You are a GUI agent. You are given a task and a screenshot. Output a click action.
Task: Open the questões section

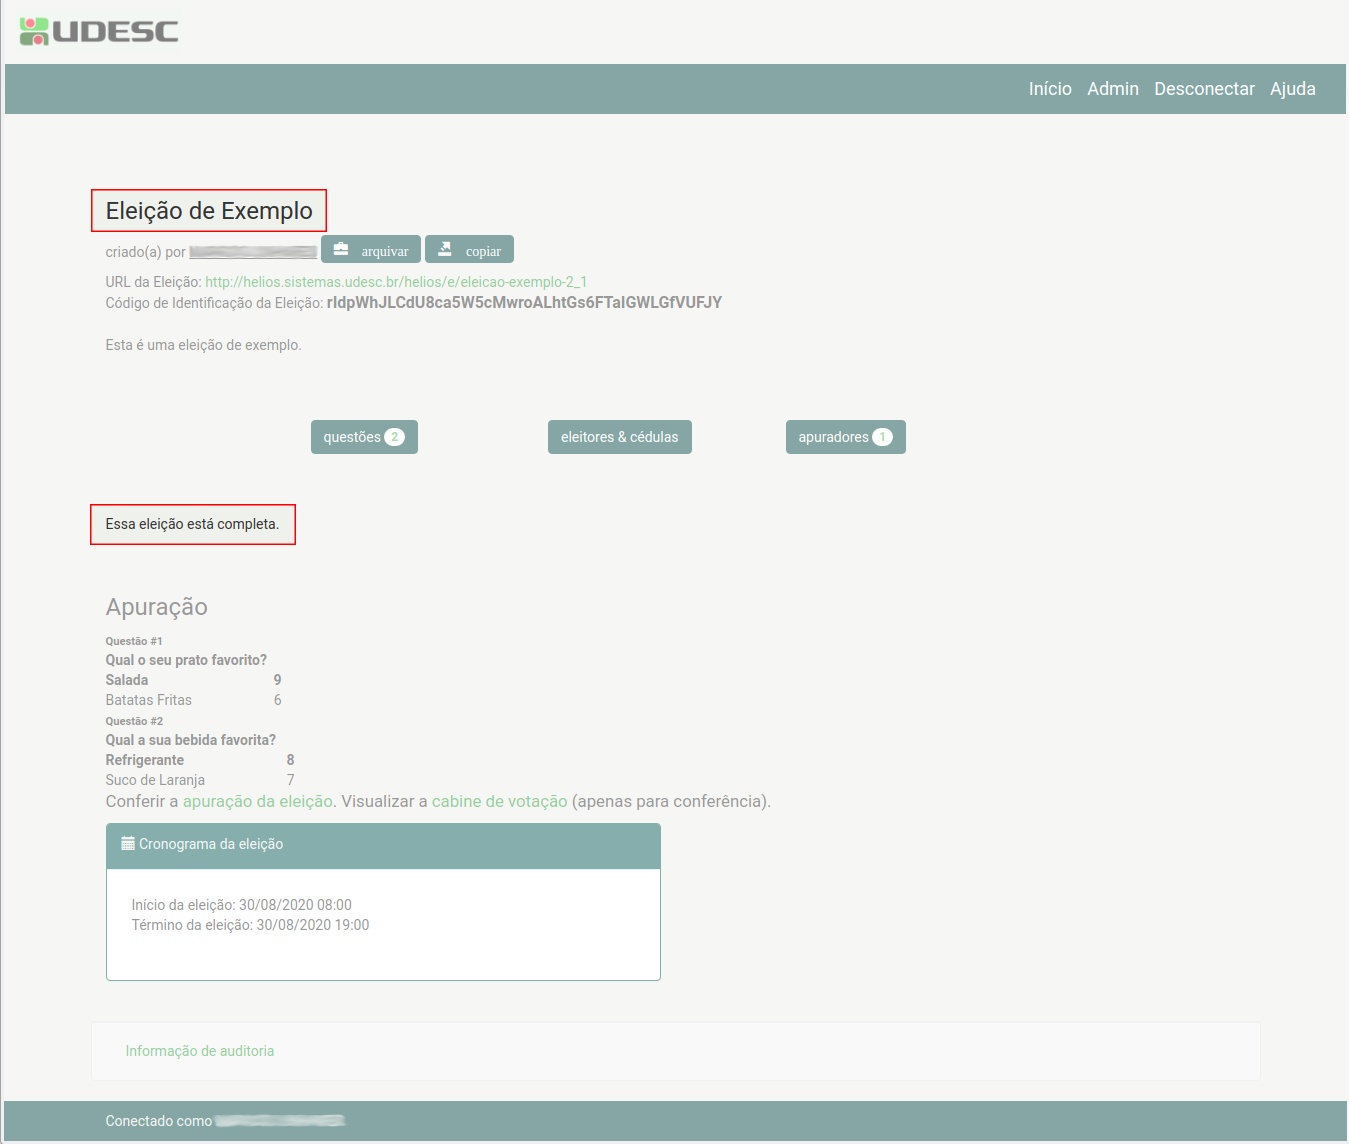click(352, 437)
